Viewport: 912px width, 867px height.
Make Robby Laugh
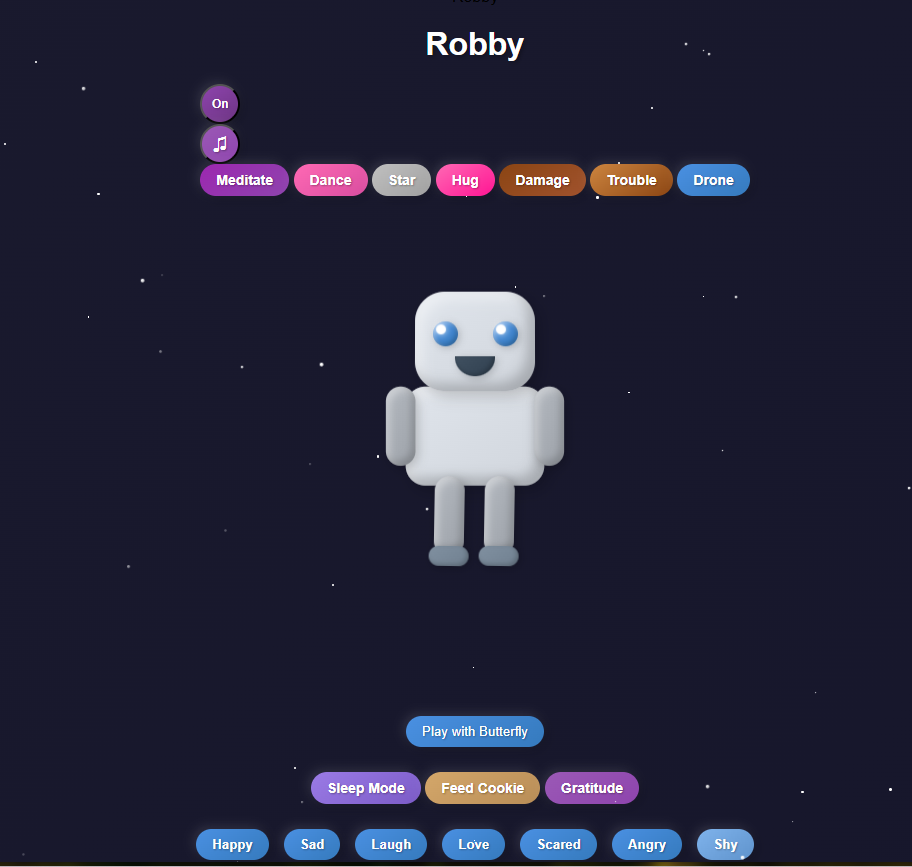[391, 844]
